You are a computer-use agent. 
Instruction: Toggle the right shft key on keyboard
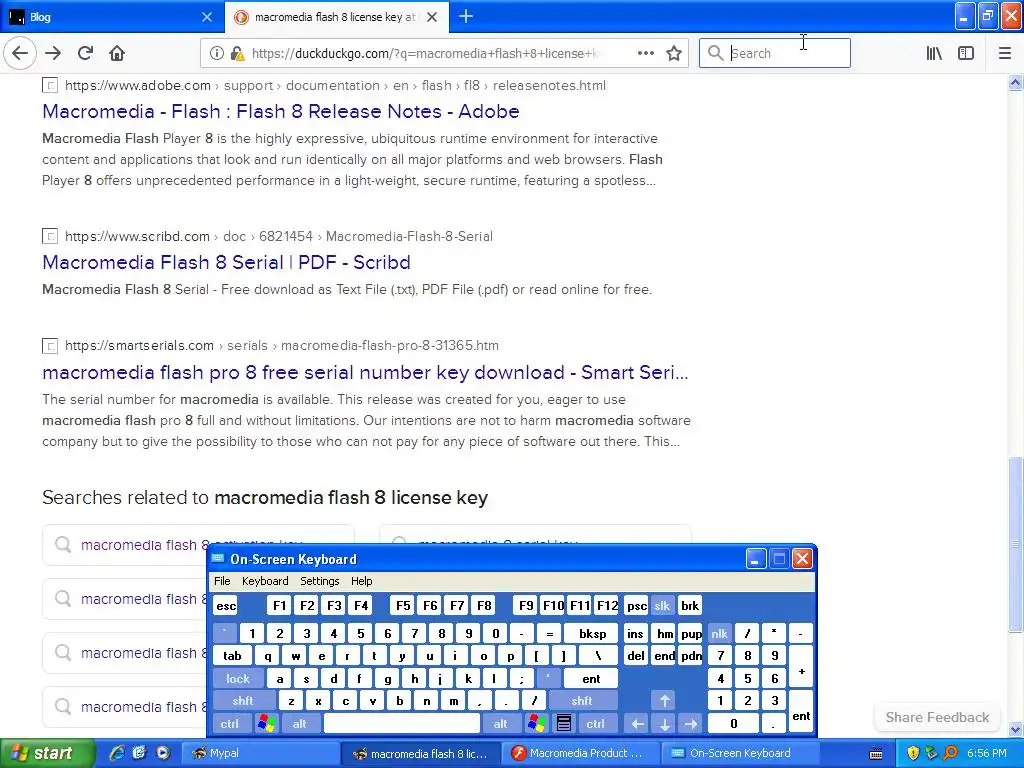pos(581,701)
